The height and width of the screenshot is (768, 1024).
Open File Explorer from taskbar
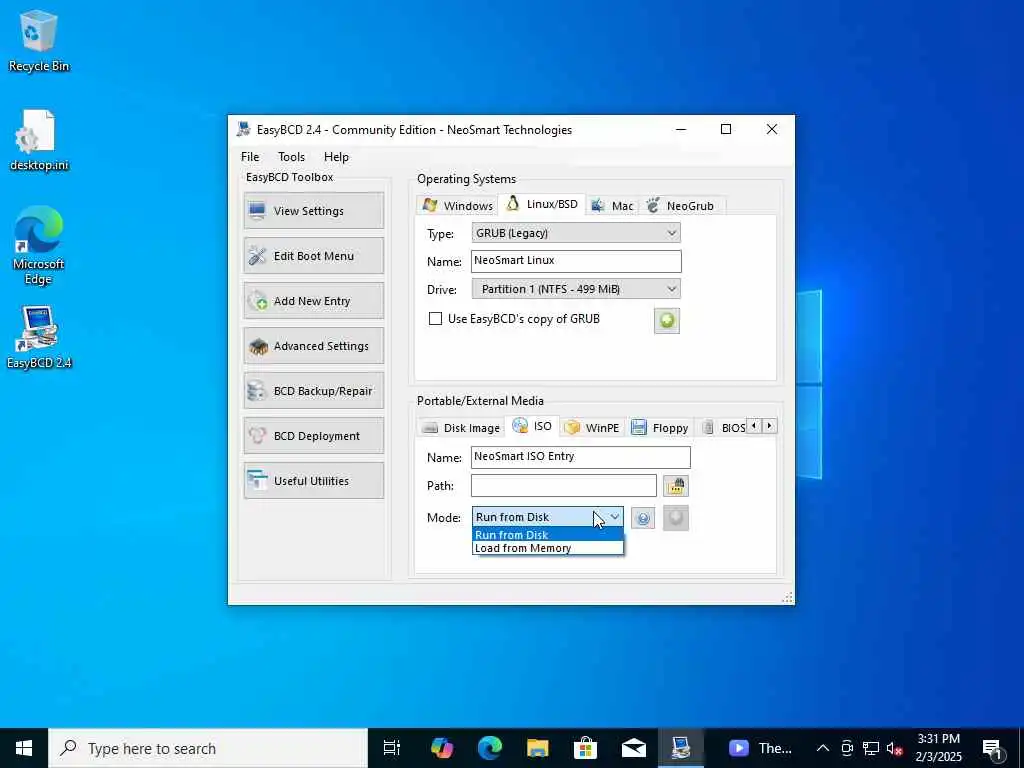click(x=537, y=748)
